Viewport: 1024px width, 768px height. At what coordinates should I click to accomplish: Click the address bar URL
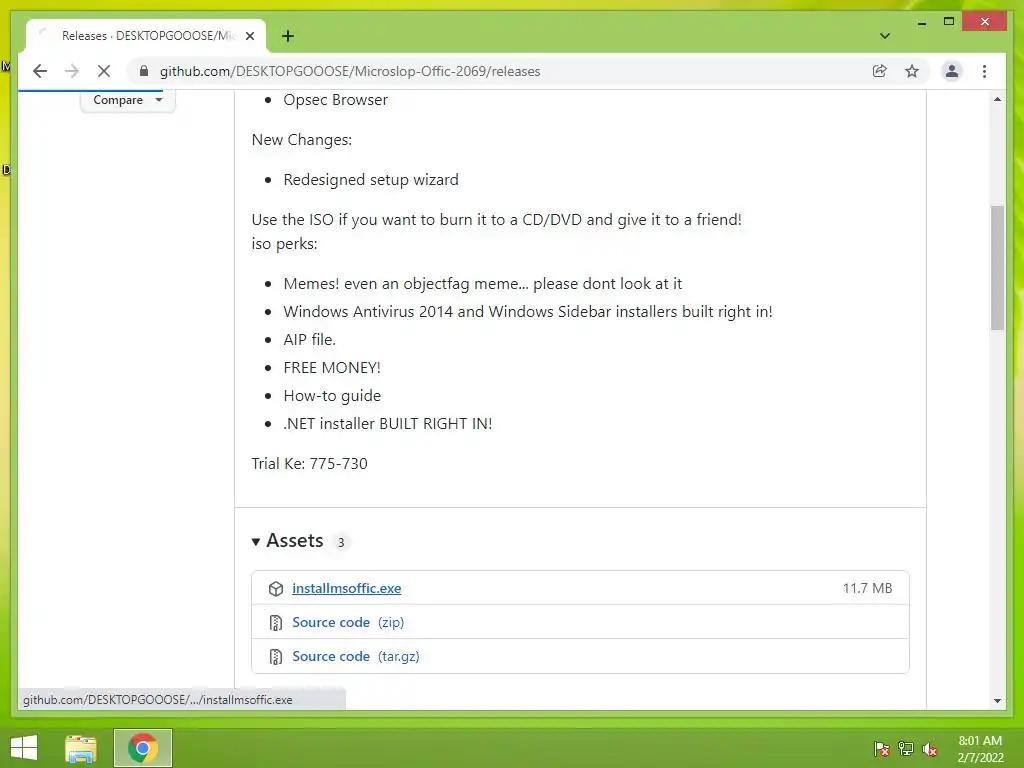tap(350, 71)
